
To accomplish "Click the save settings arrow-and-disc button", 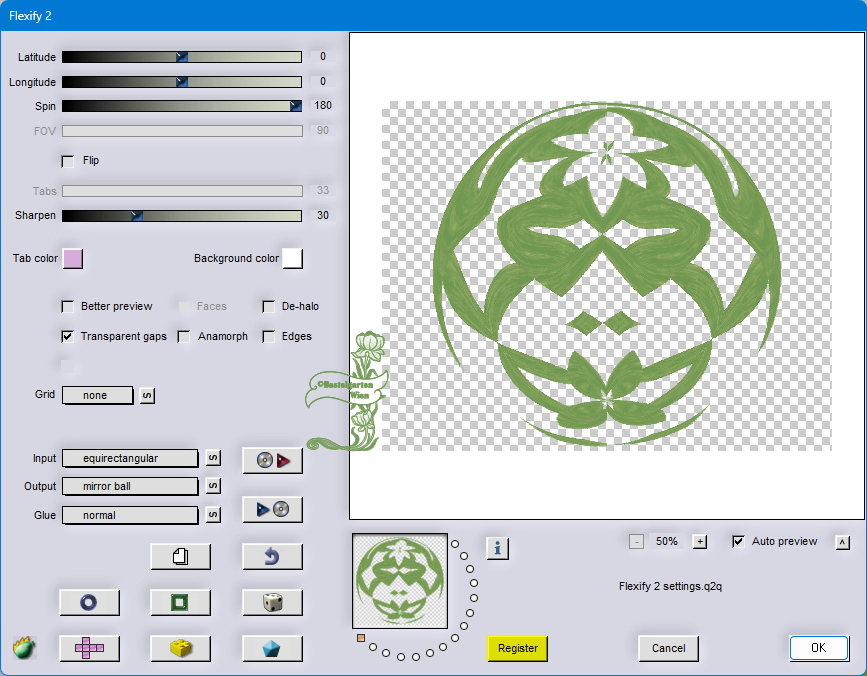I will tap(273, 509).
